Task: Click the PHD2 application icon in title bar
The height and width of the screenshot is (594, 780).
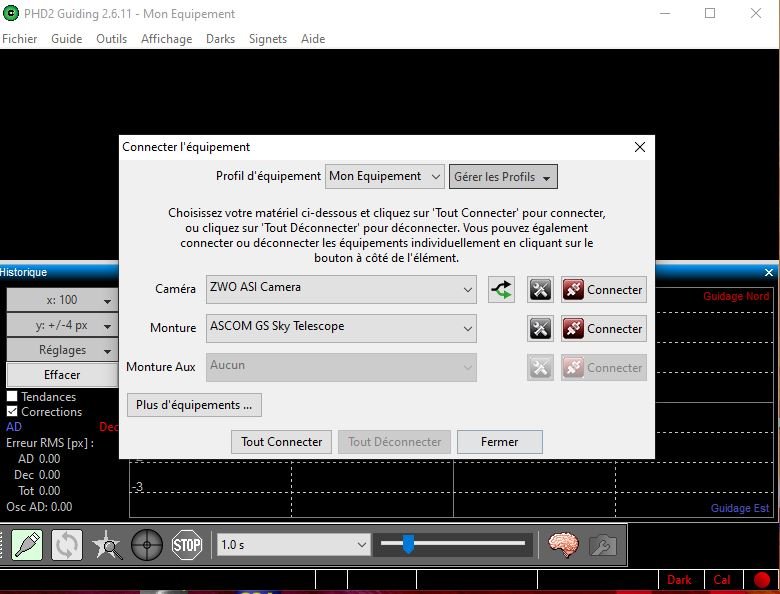Action: [x=10, y=13]
